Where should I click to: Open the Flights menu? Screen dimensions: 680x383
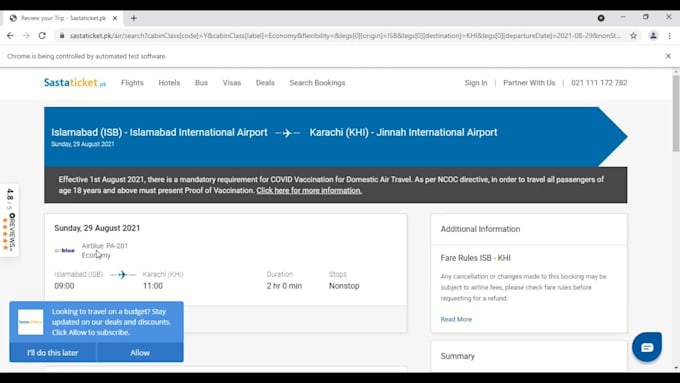click(x=132, y=82)
